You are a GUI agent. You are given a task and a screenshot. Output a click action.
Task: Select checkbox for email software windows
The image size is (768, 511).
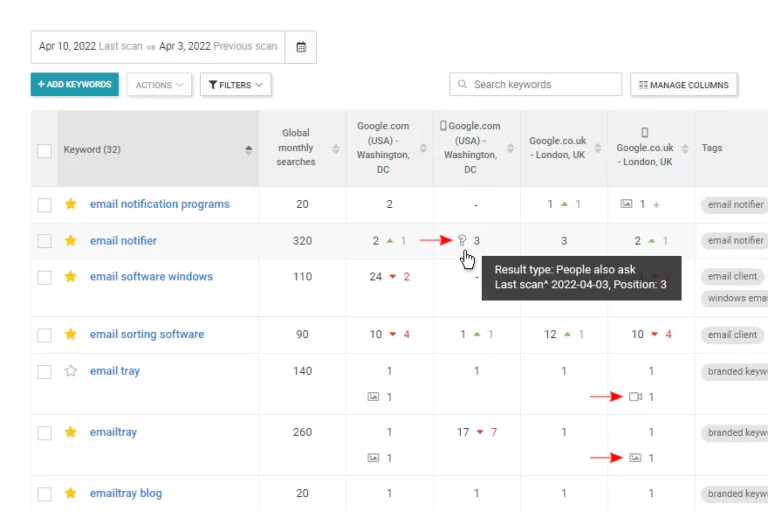(x=45, y=277)
